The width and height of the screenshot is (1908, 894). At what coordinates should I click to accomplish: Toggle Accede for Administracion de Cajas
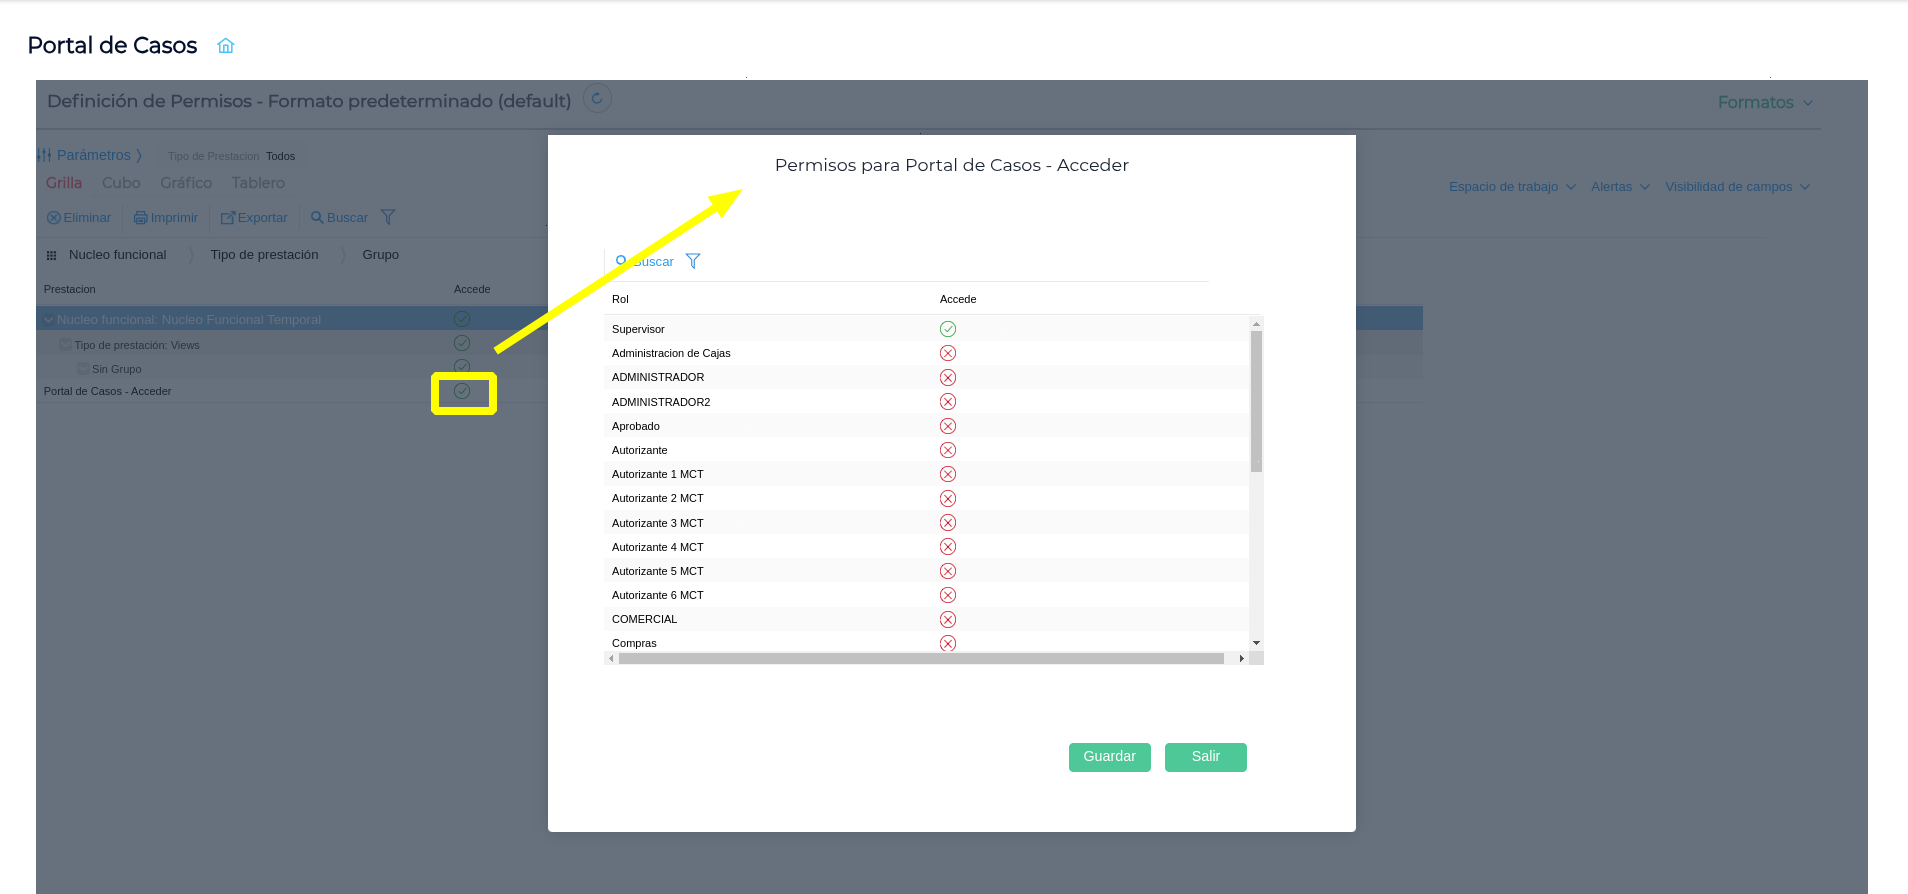pos(948,353)
